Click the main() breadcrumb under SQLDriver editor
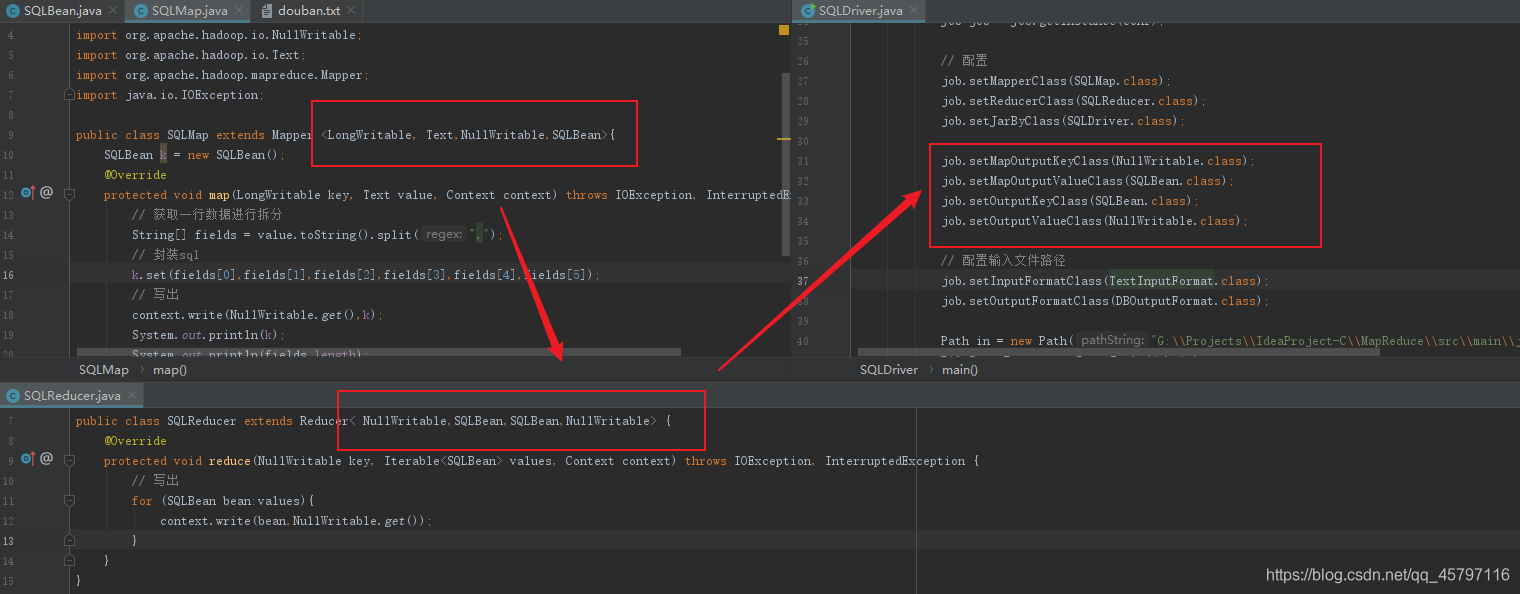Image resolution: width=1520 pixels, height=594 pixels. [958, 369]
